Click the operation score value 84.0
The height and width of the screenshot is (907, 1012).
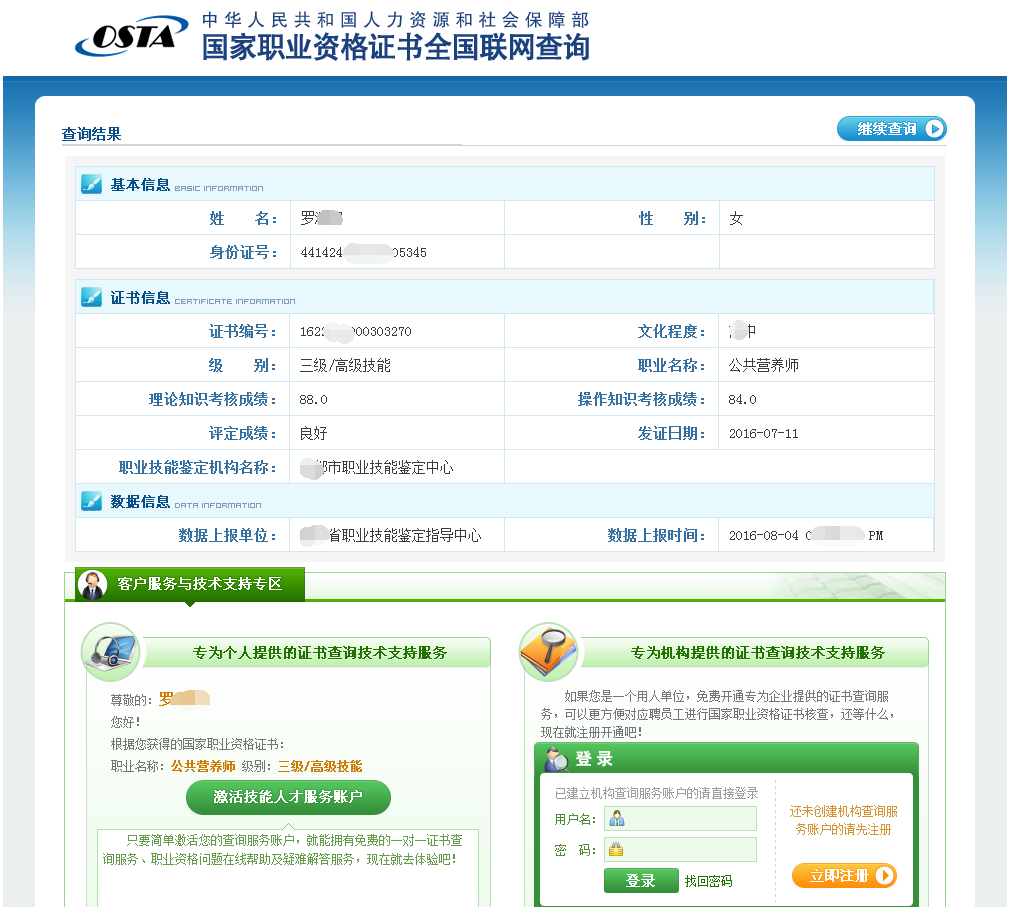click(742, 400)
